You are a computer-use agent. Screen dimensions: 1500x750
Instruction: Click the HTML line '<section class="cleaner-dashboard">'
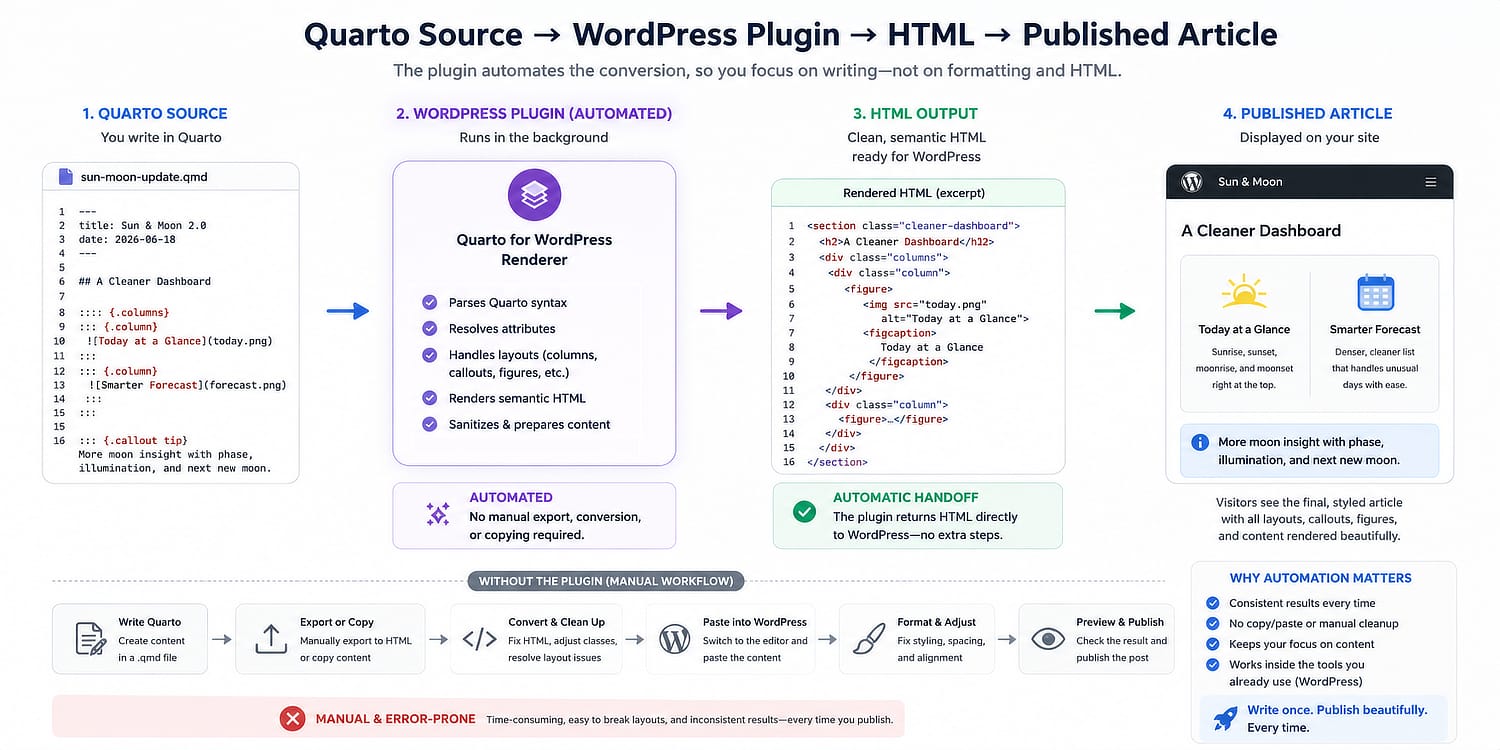coord(913,226)
